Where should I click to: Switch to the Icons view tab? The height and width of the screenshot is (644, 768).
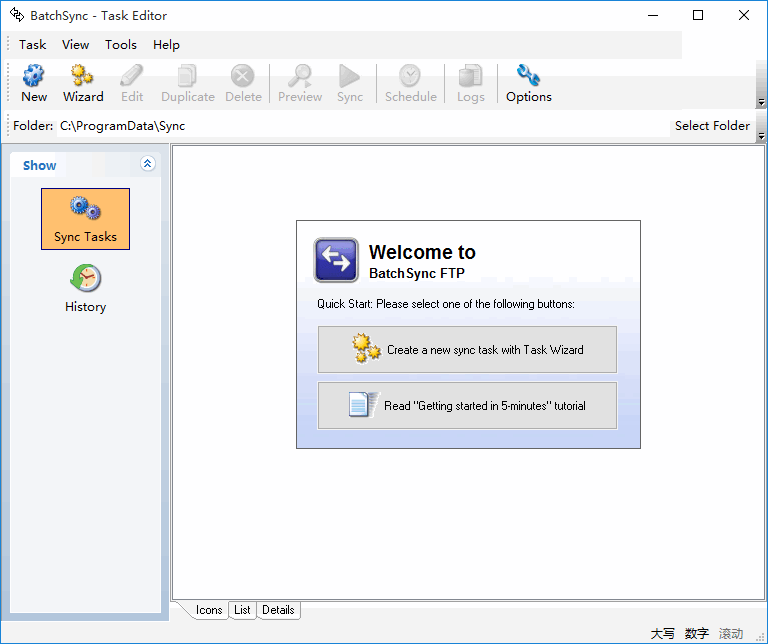coord(209,610)
